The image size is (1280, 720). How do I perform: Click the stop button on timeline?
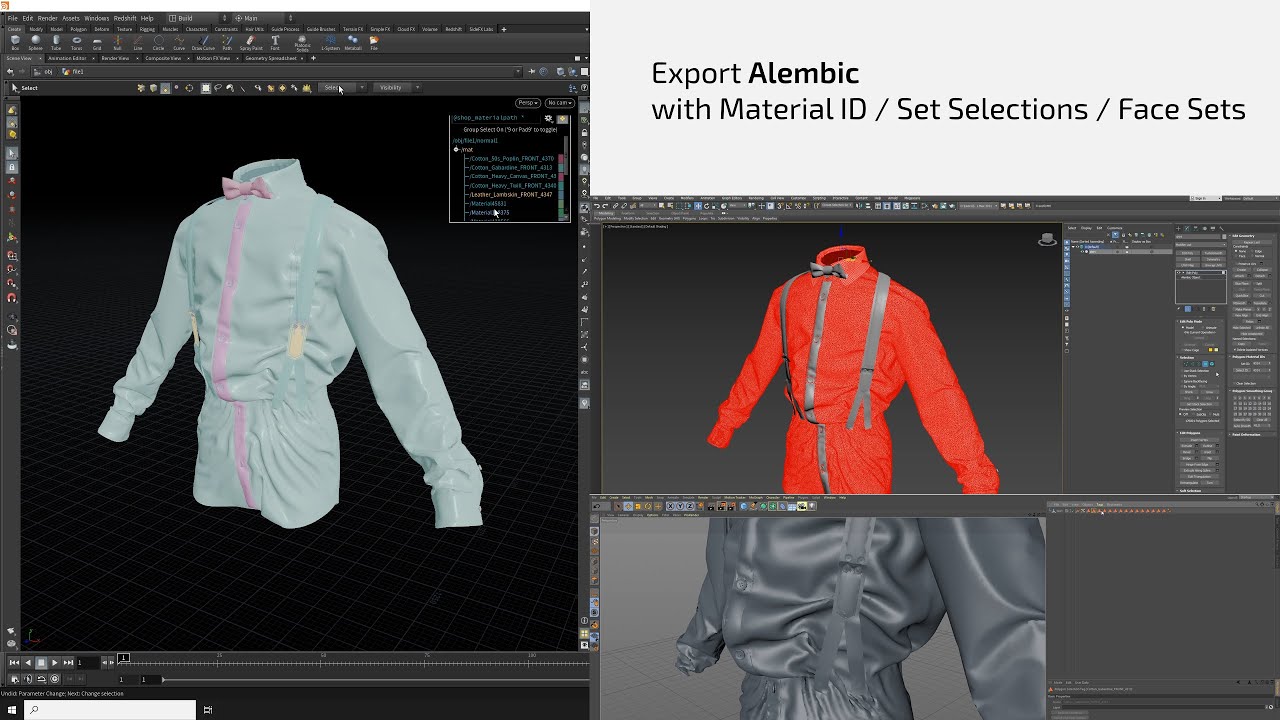[x=41, y=662]
